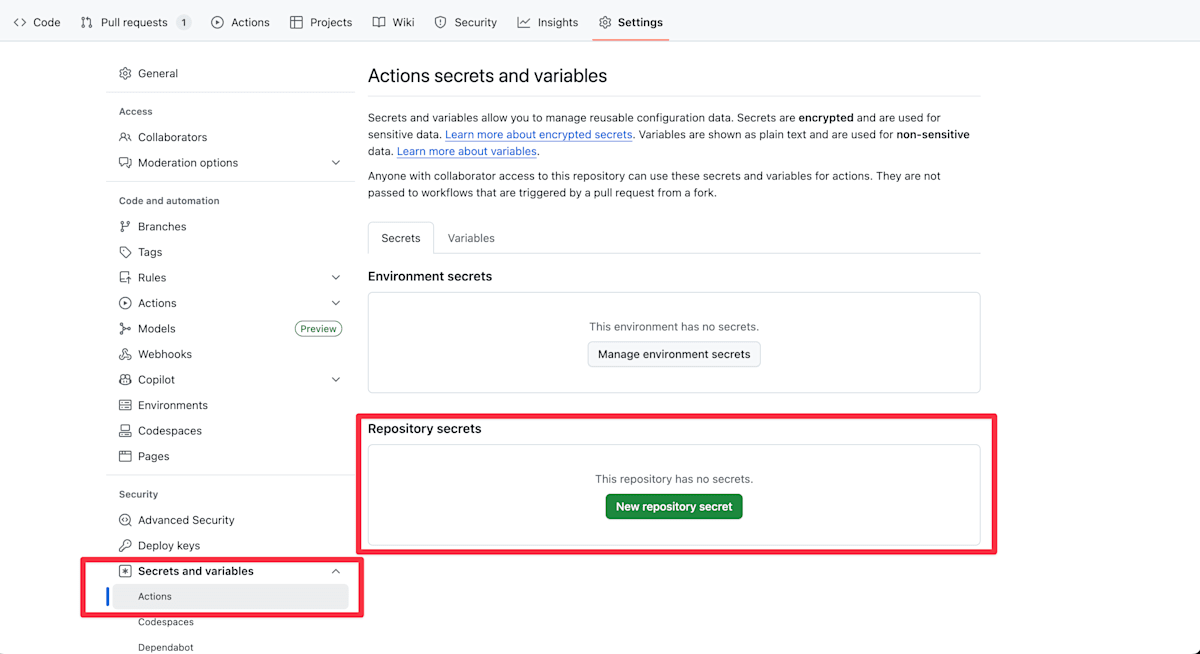Click the Codespaces icon in sidebar

125,431
